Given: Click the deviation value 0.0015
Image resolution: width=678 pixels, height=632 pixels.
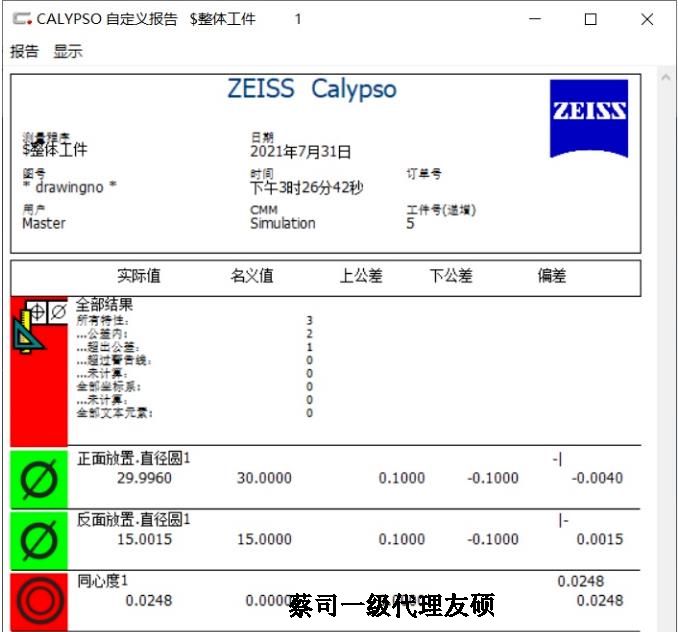Looking at the screenshot, I should (x=600, y=539).
